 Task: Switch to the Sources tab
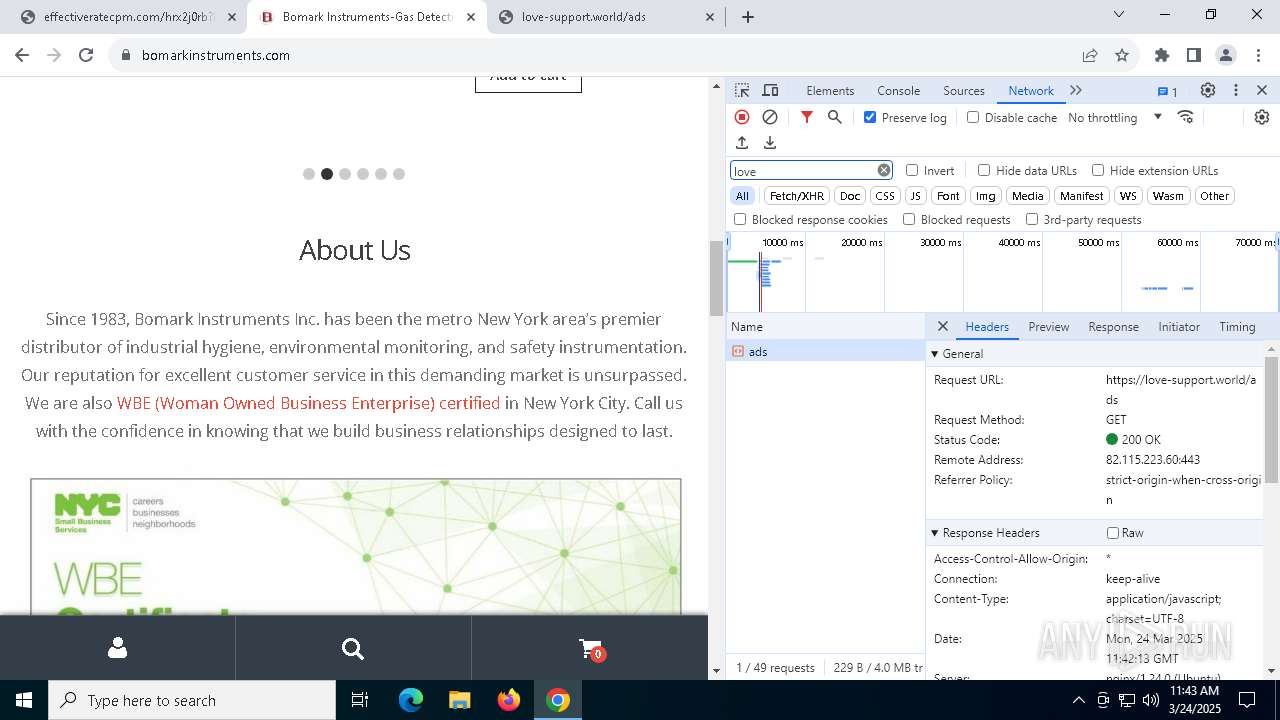coord(964,90)
